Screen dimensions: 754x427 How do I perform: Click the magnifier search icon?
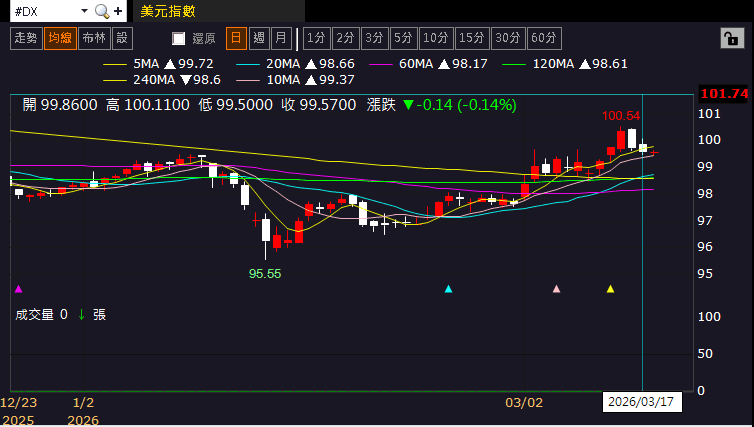click(x=102, y=12)
